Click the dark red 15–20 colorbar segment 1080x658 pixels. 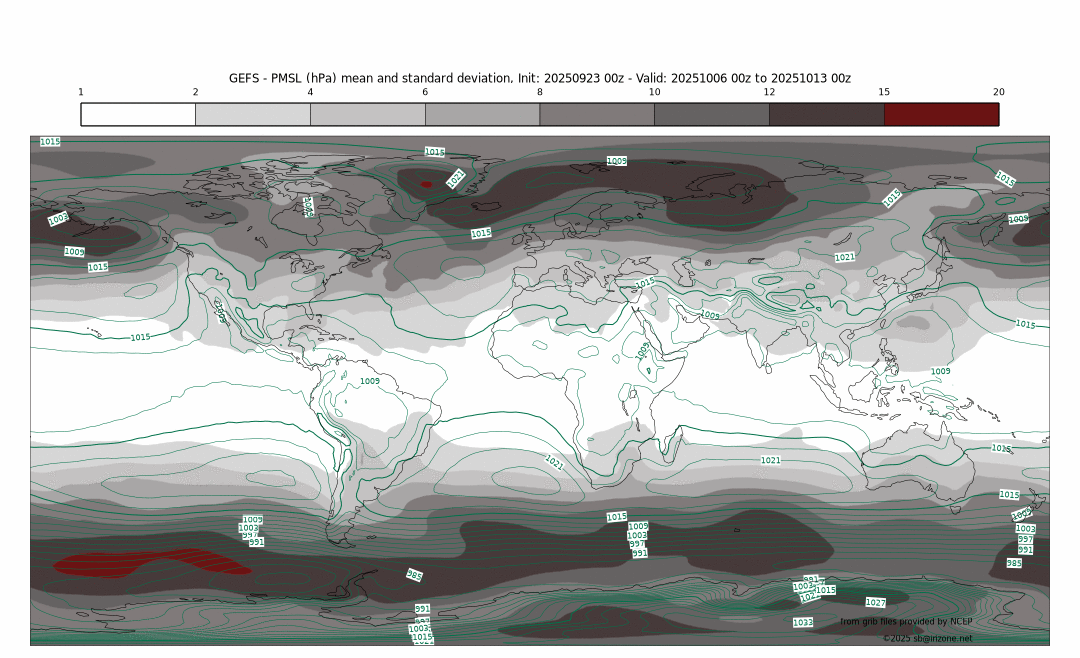click(941, 114)
